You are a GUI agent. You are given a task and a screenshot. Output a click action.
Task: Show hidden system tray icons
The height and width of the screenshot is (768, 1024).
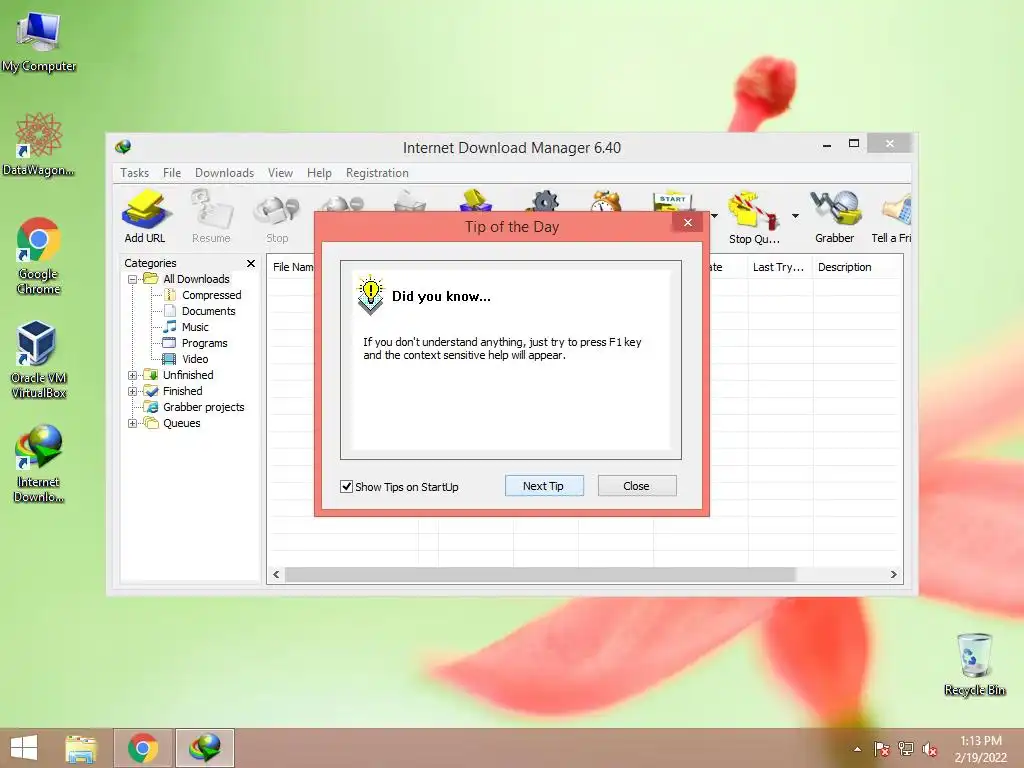click(857, 749)
